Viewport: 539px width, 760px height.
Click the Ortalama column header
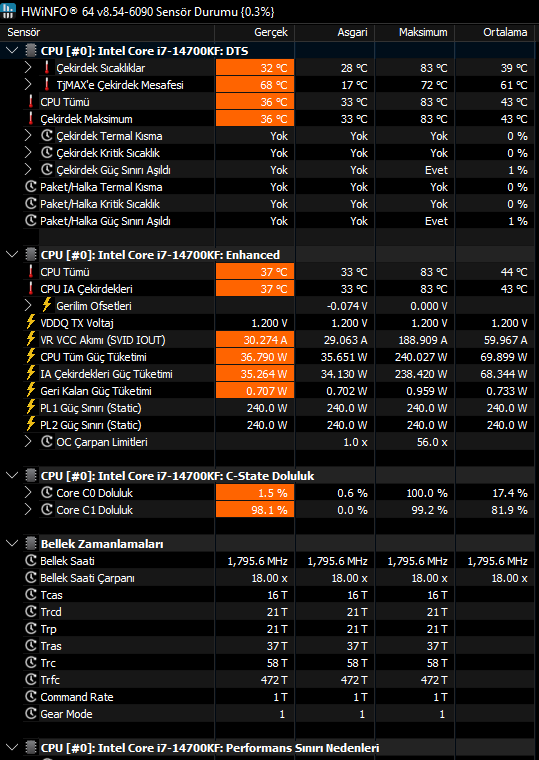[x=496, y=32]
